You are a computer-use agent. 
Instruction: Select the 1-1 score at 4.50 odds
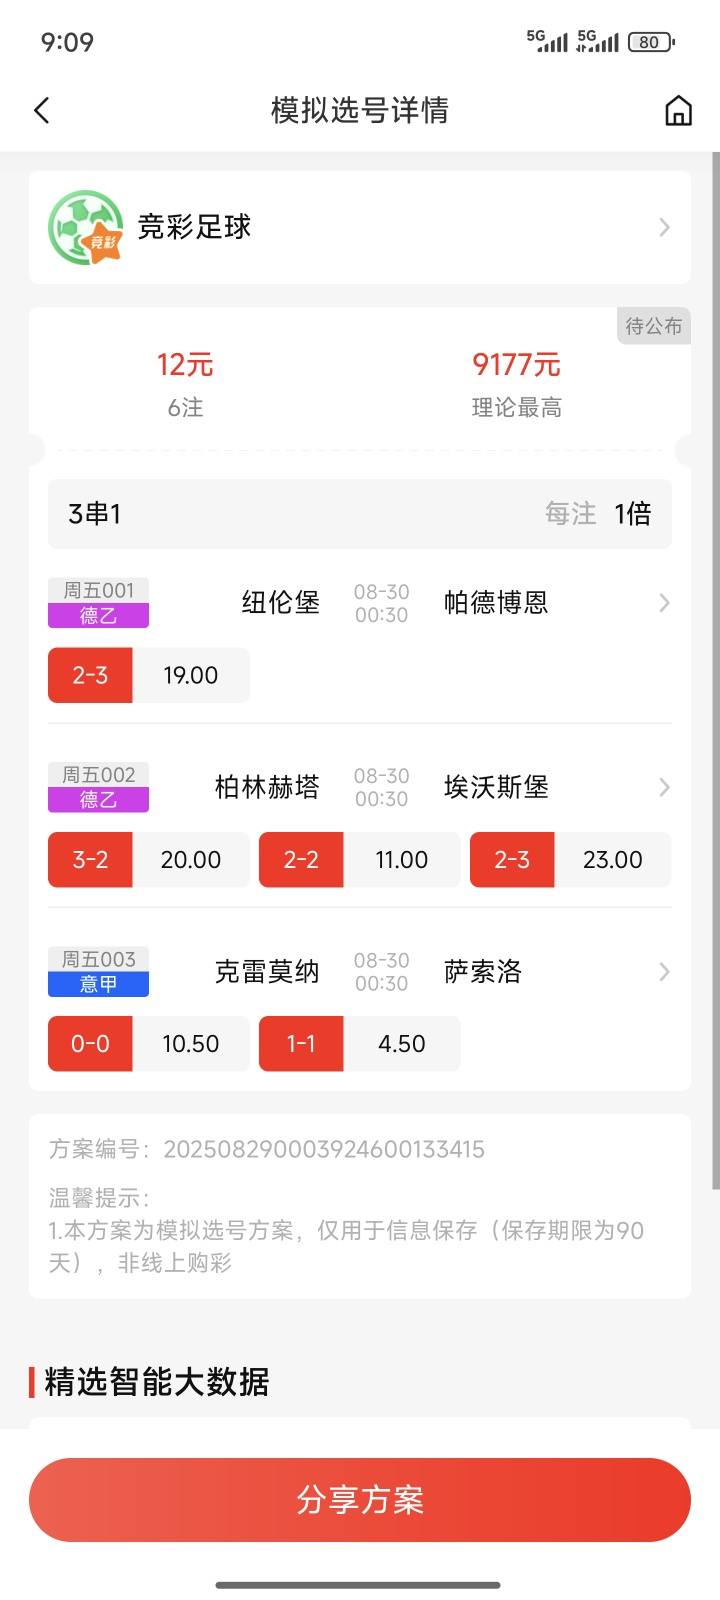pyautogui.click(x=360, y=1043)
